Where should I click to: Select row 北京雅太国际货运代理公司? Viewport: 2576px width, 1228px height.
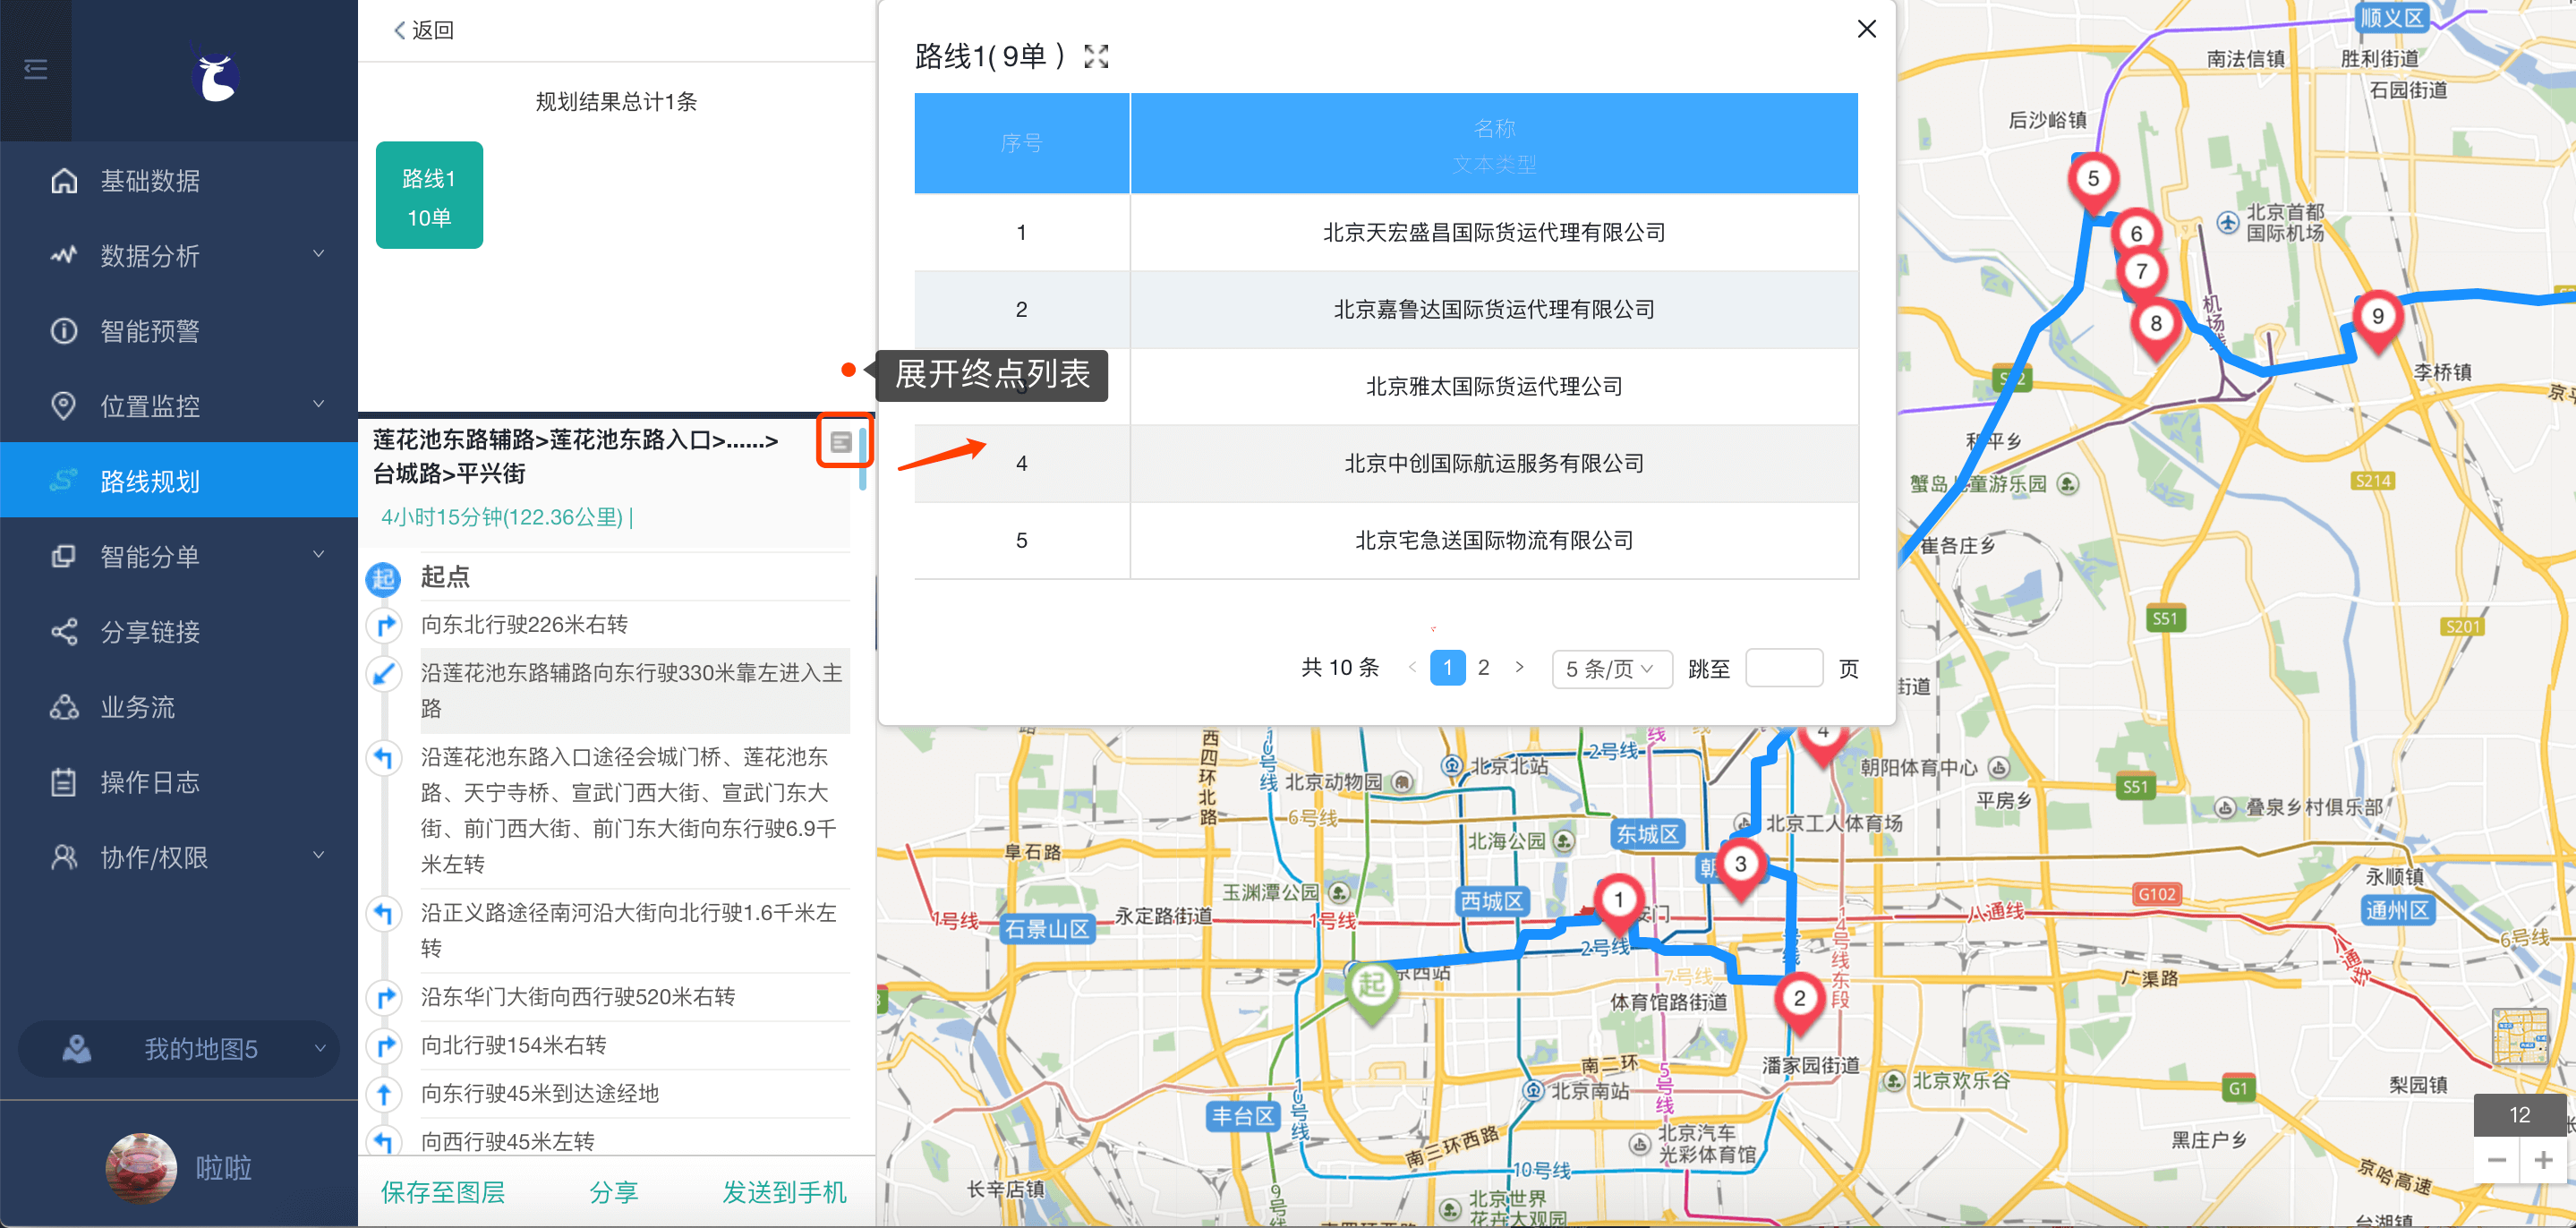1386,386
